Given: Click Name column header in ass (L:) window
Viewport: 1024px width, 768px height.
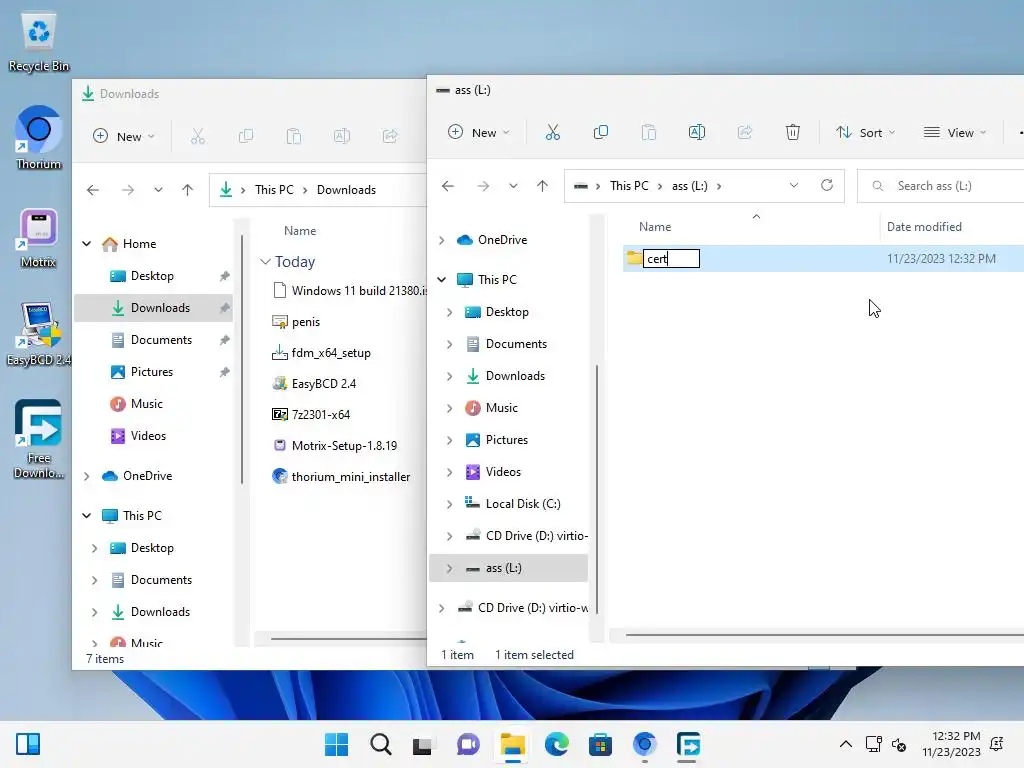Looking at the screenshot, I should tap(655, 227).
